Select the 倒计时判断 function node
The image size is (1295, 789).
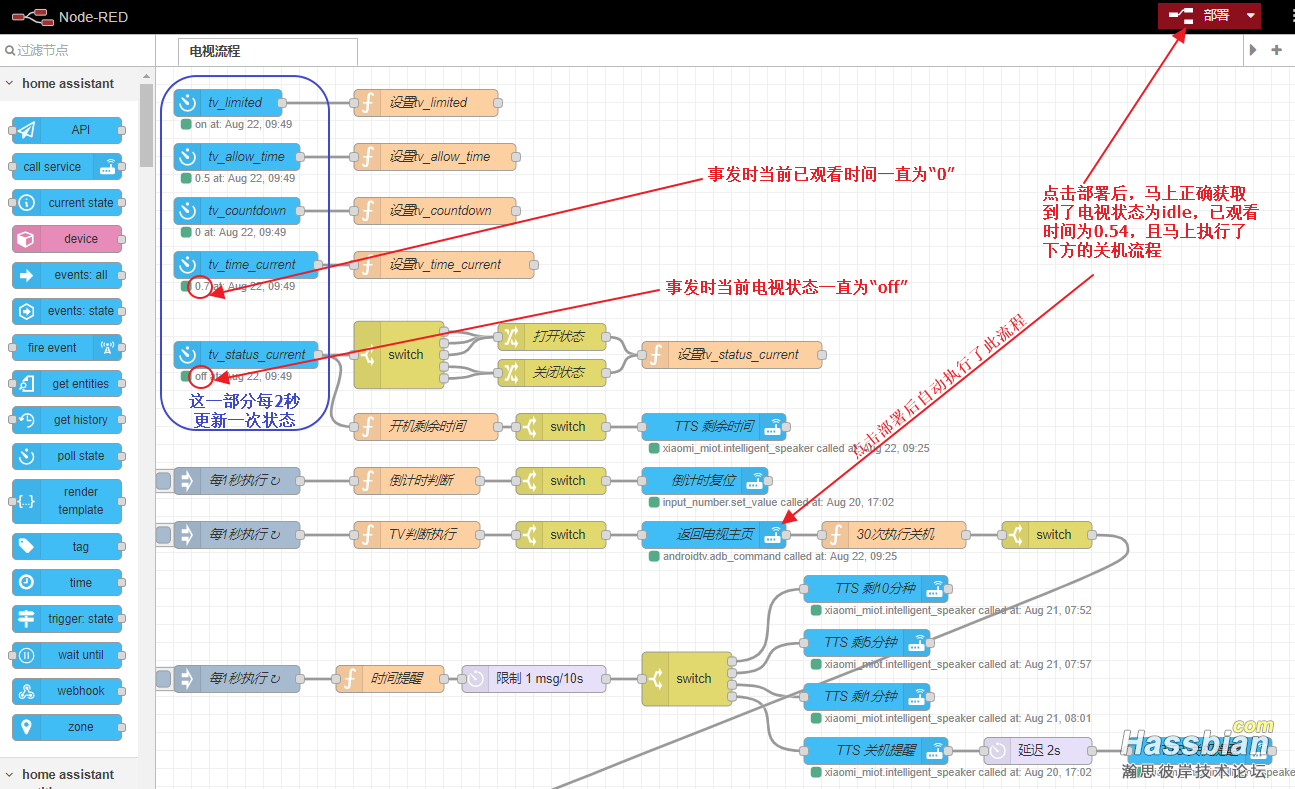coord(417,480)
